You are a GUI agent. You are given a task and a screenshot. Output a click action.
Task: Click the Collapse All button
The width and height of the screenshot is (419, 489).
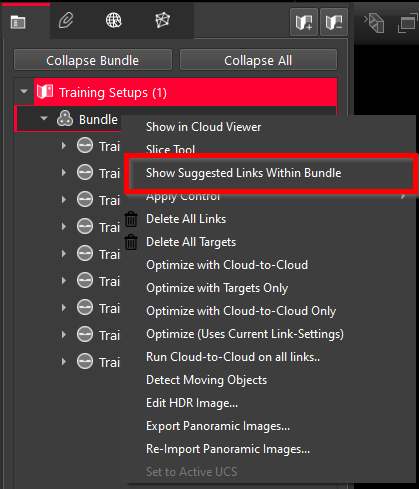click(x=258, y=60)
